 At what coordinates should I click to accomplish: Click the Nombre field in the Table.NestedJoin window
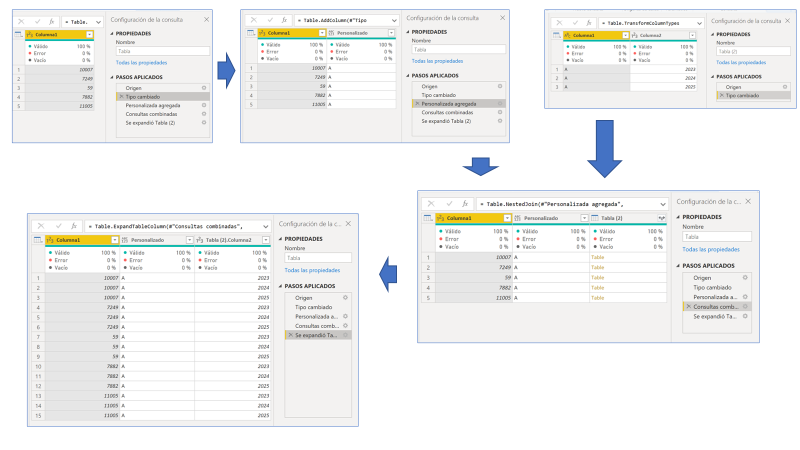(x=717, y=237)
